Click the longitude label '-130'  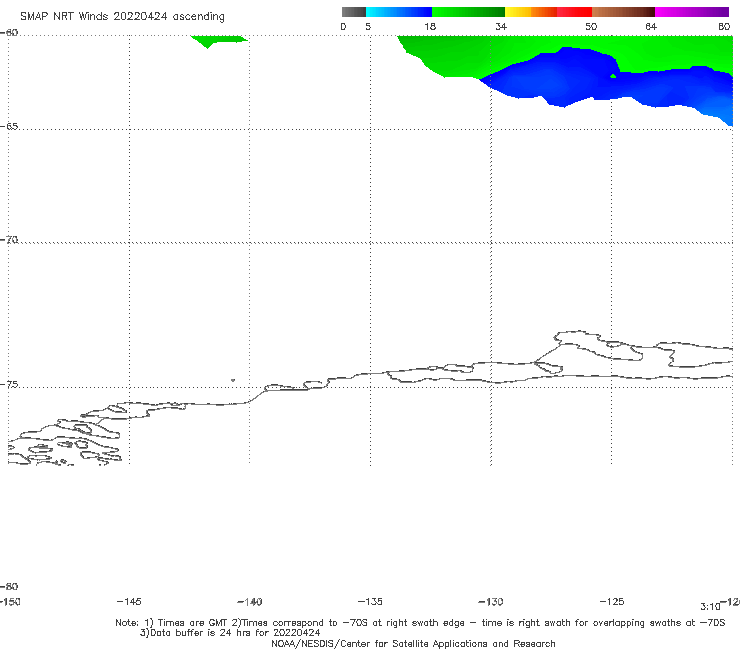point(491,601)
